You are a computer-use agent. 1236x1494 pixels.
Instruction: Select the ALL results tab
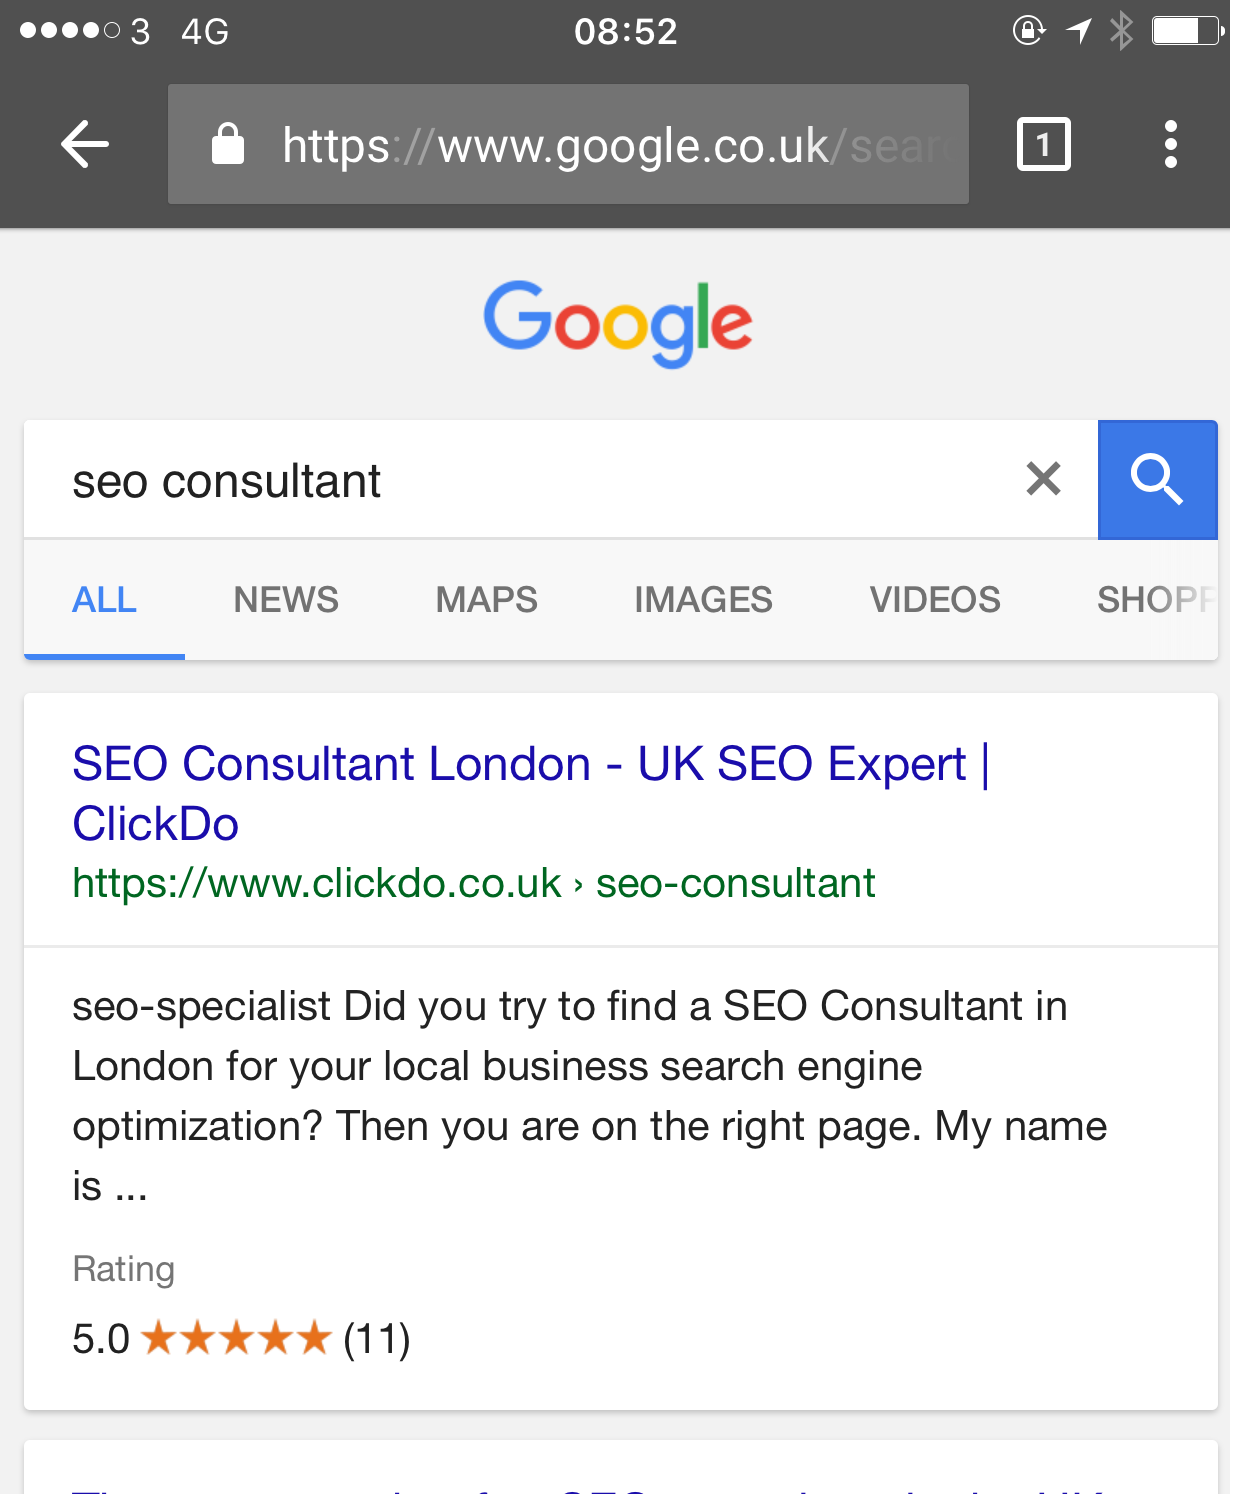[x=104, y=600]
